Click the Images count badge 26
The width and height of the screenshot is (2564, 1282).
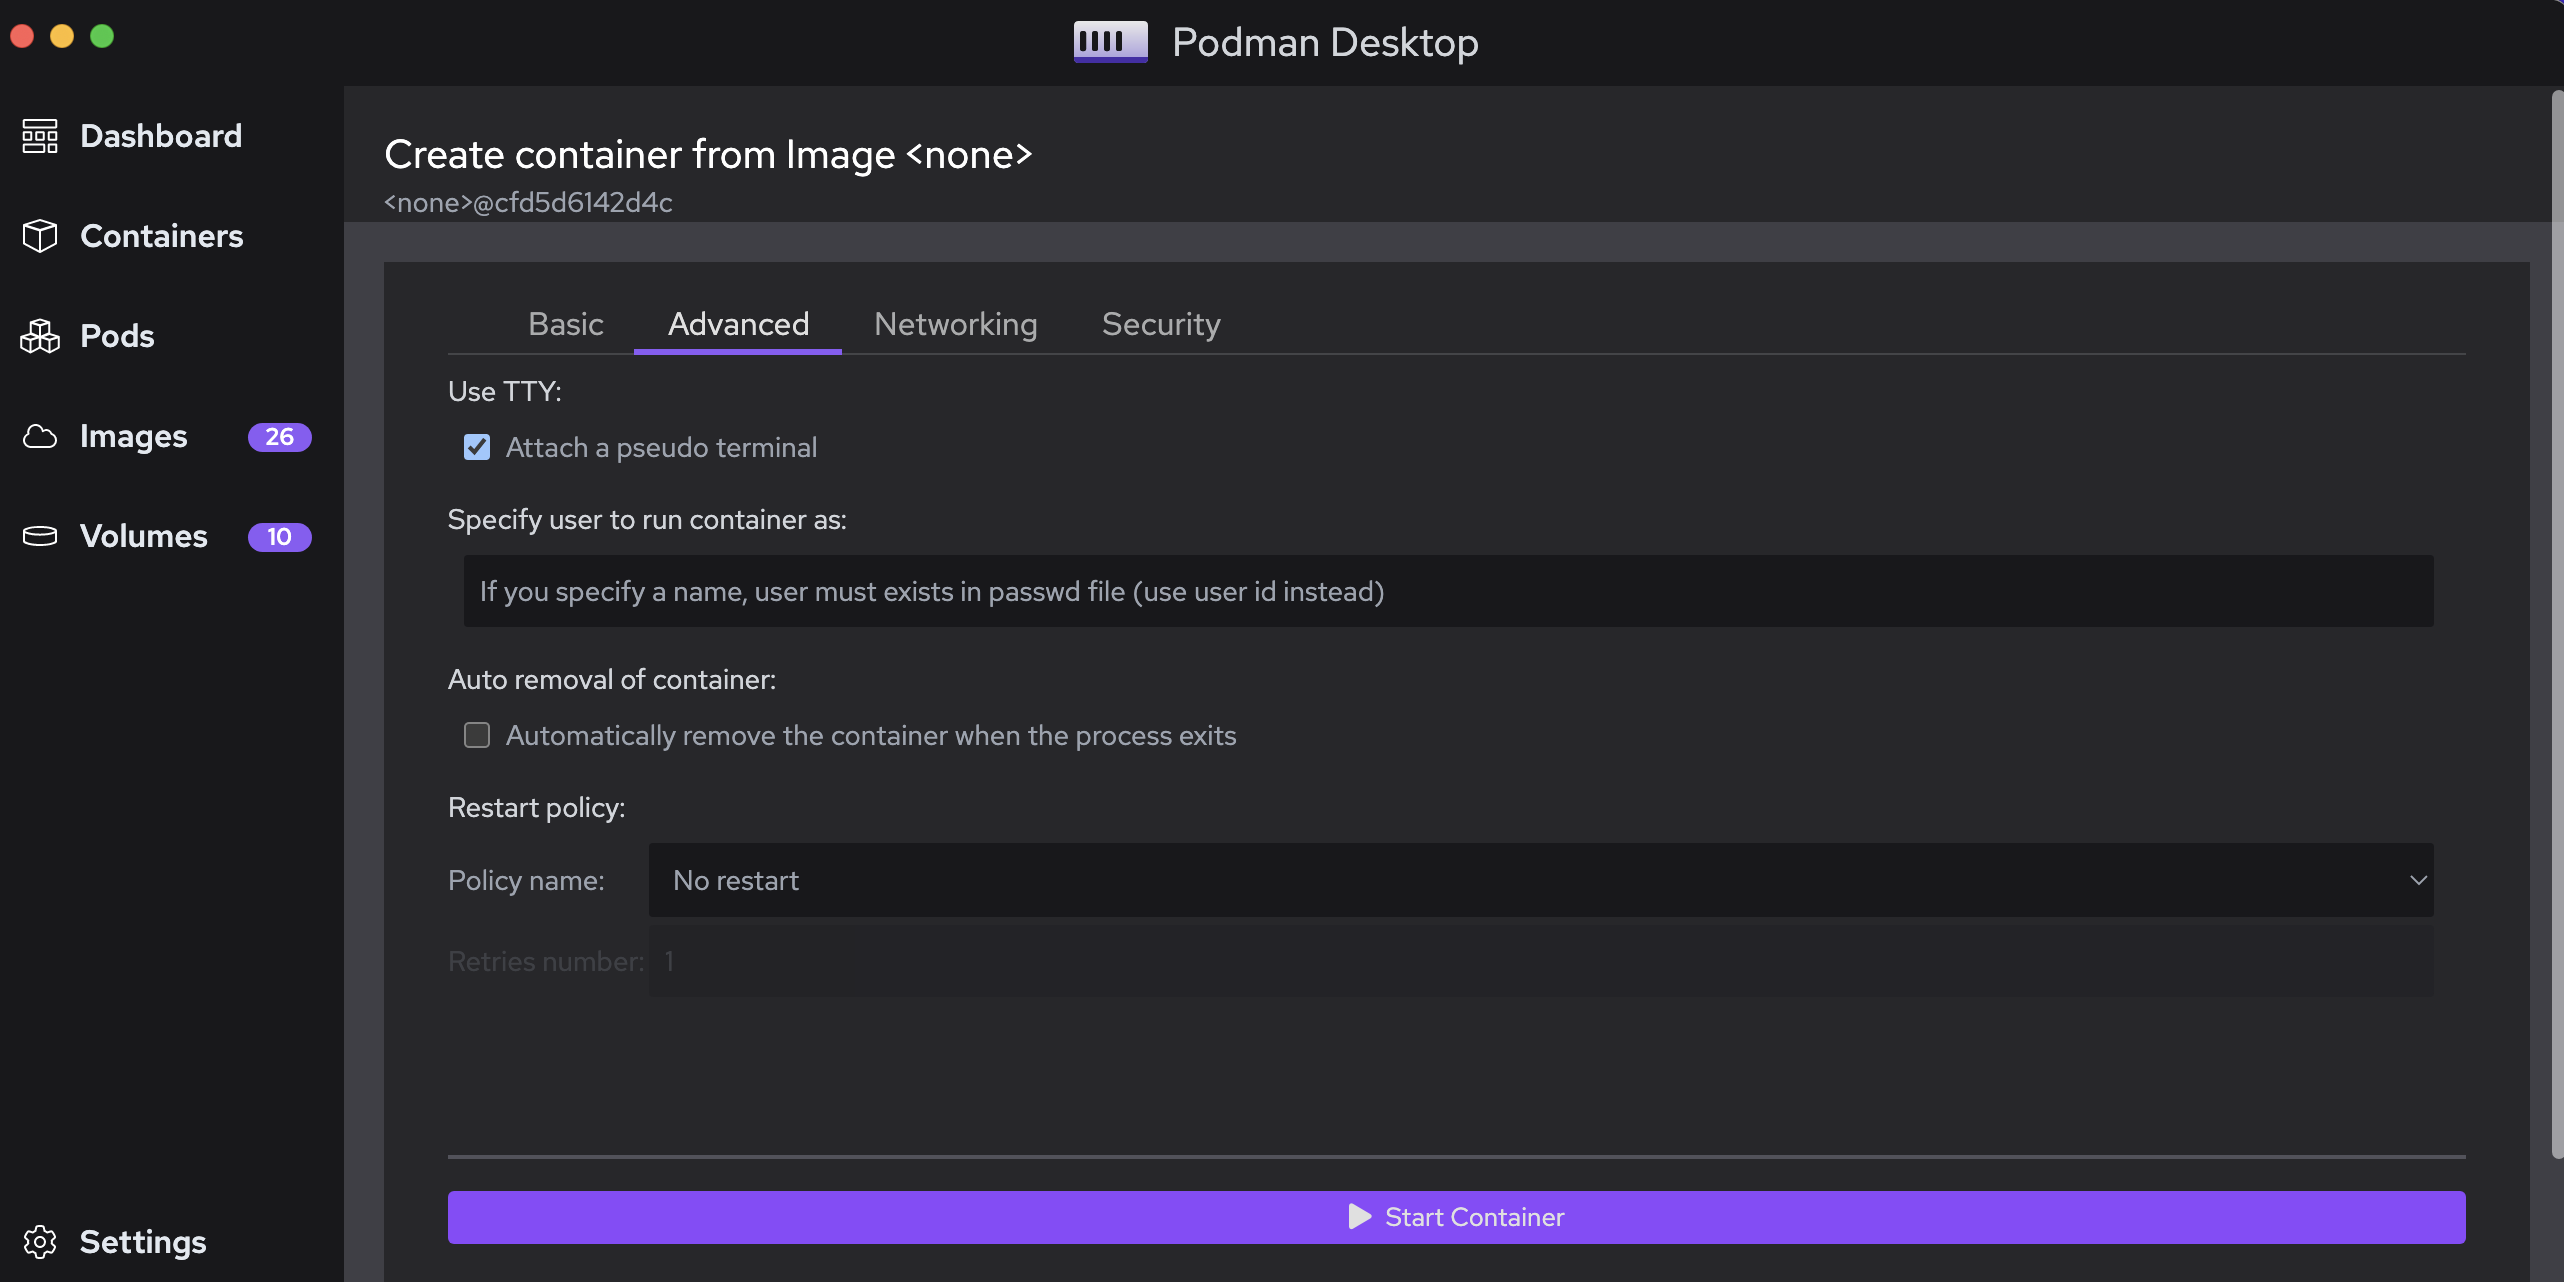(x=279, y=437)
